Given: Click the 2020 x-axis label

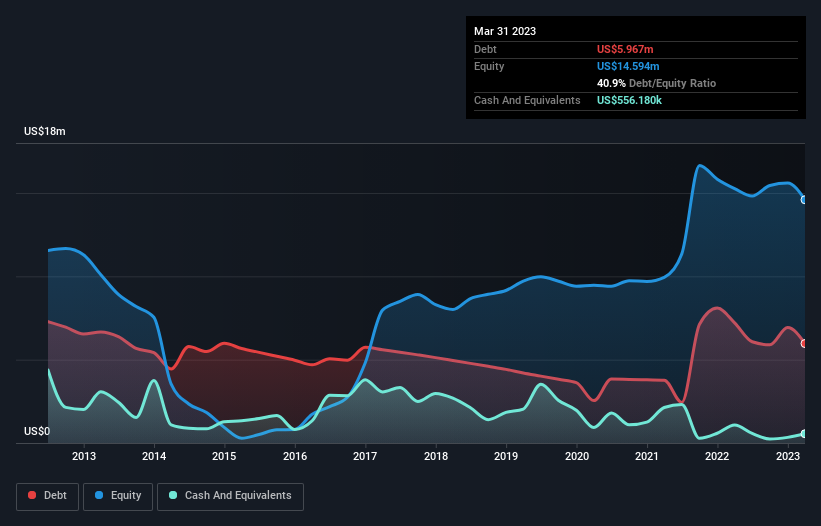Looking at the screenshot, I should 576,456.
